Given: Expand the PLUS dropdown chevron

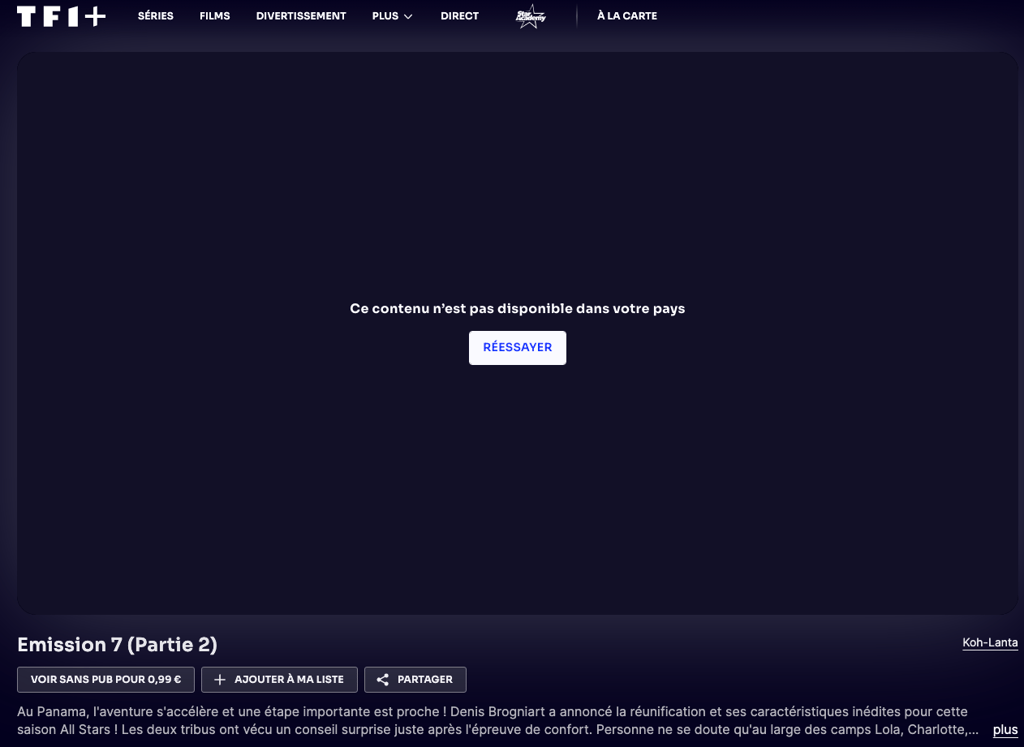Looking at the screenshot, I should (x=408, y=16).
